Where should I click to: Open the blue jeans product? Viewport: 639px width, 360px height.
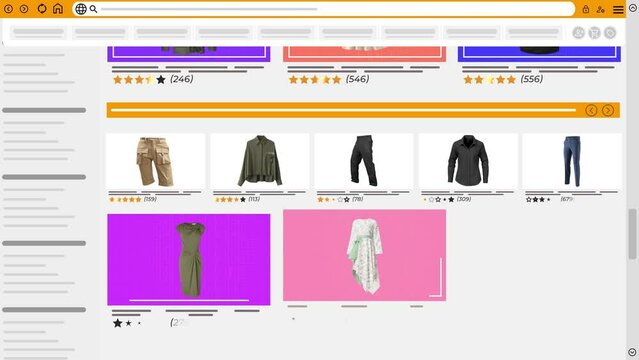click(x=572, y=161)
